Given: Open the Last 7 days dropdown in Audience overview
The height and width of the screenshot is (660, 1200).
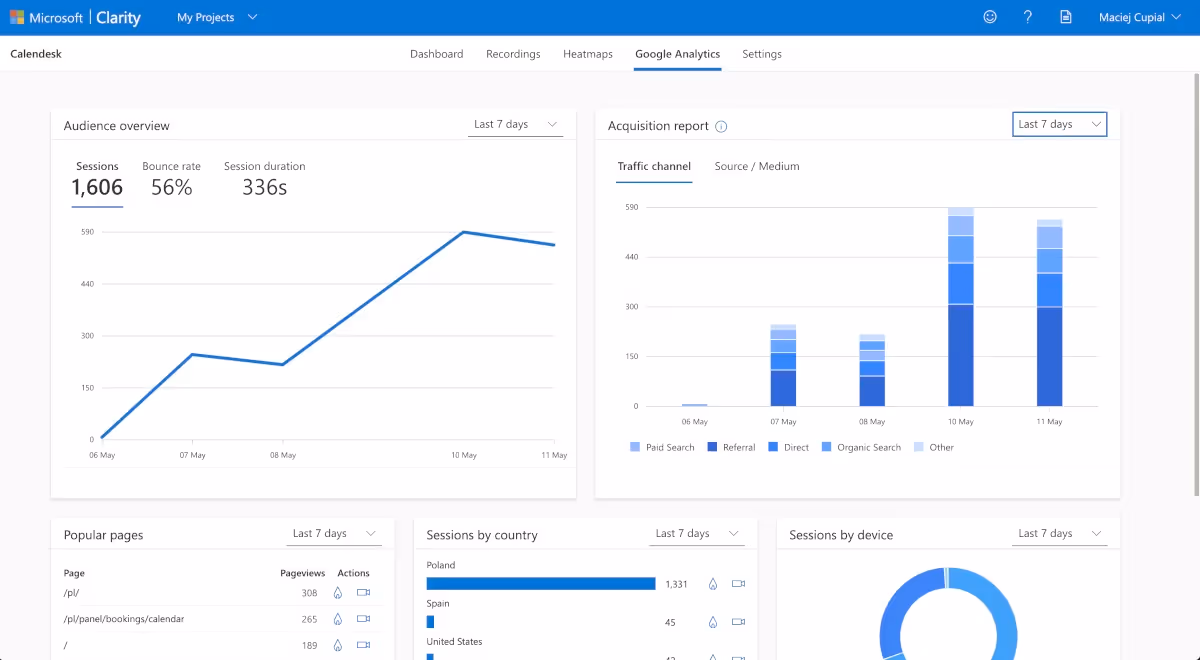Looking at the screenshot, I should [x=515, y=124].
